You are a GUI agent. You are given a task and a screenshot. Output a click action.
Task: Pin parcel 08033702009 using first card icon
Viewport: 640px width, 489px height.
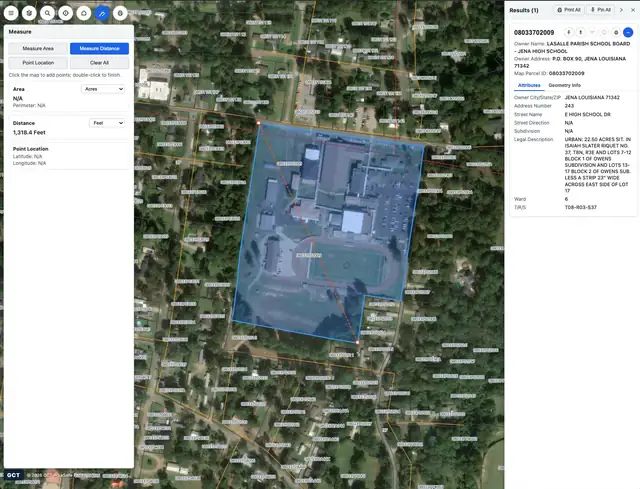click(x=569, y=32)
